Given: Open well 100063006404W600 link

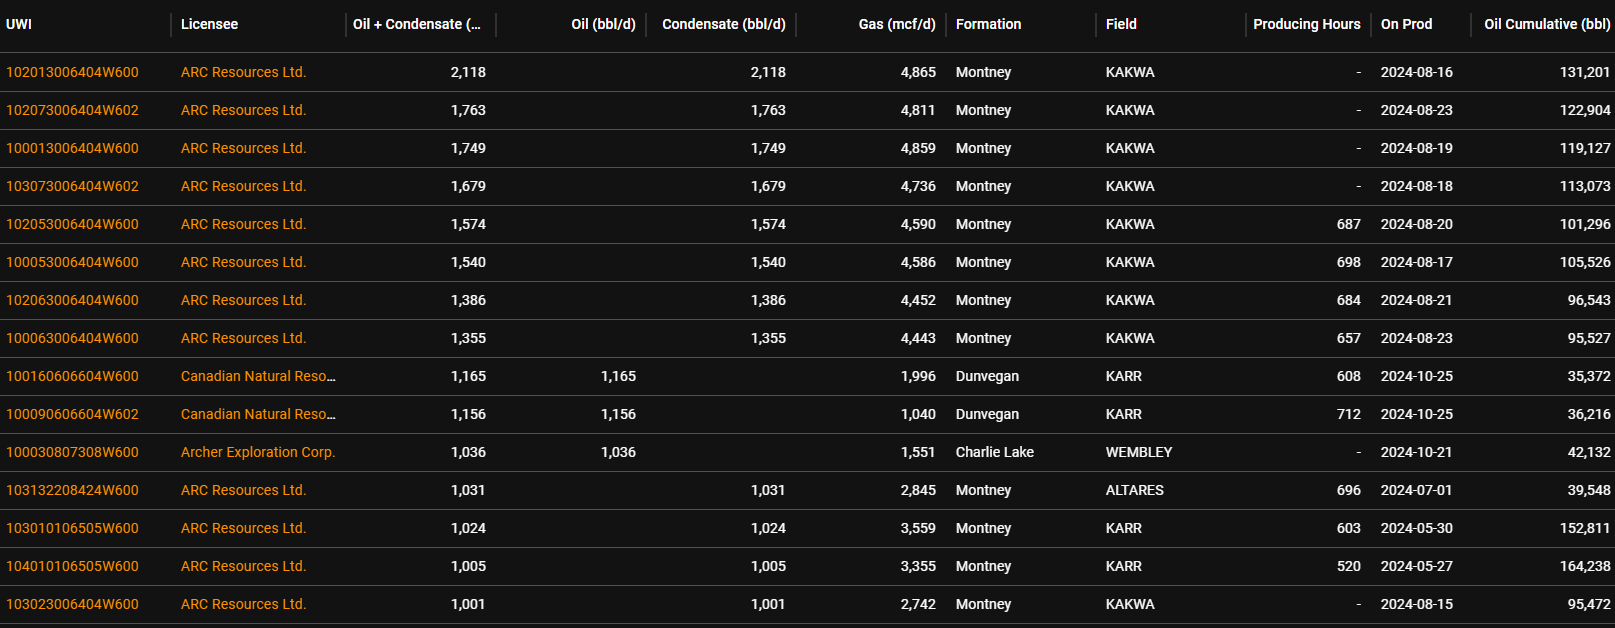Looking at the screenshot, I should (x=72, y=338).
